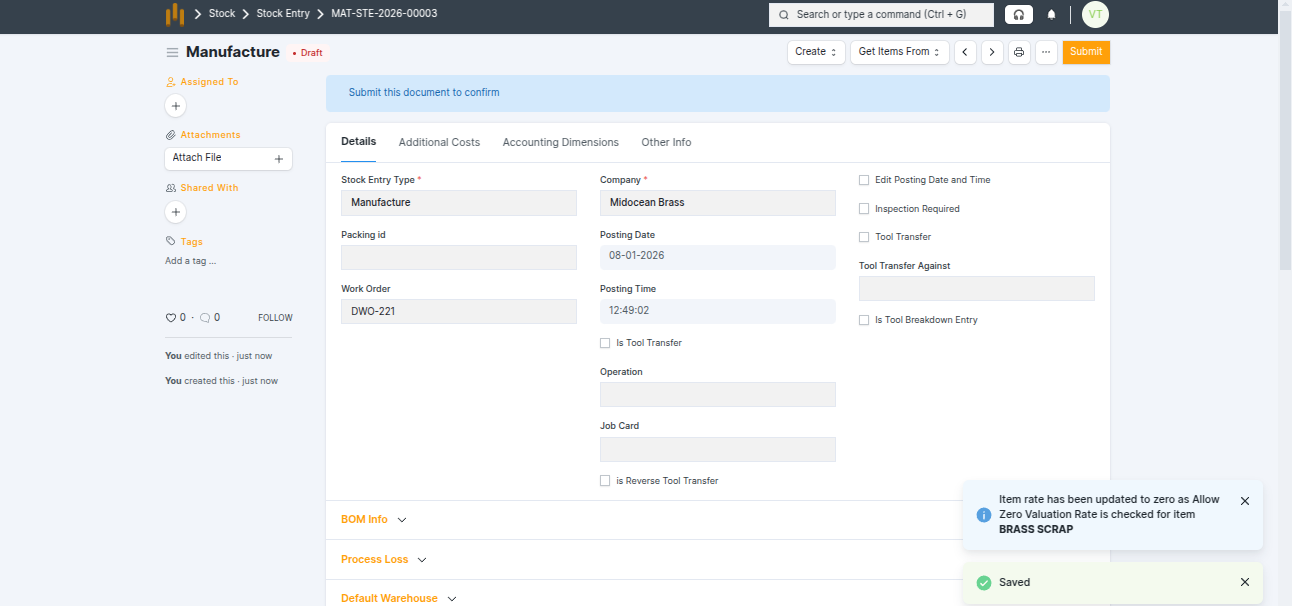Viewport: 1292px width, 606px height.
Task: Open notifications bell icon
Action: pos(1051,15)
